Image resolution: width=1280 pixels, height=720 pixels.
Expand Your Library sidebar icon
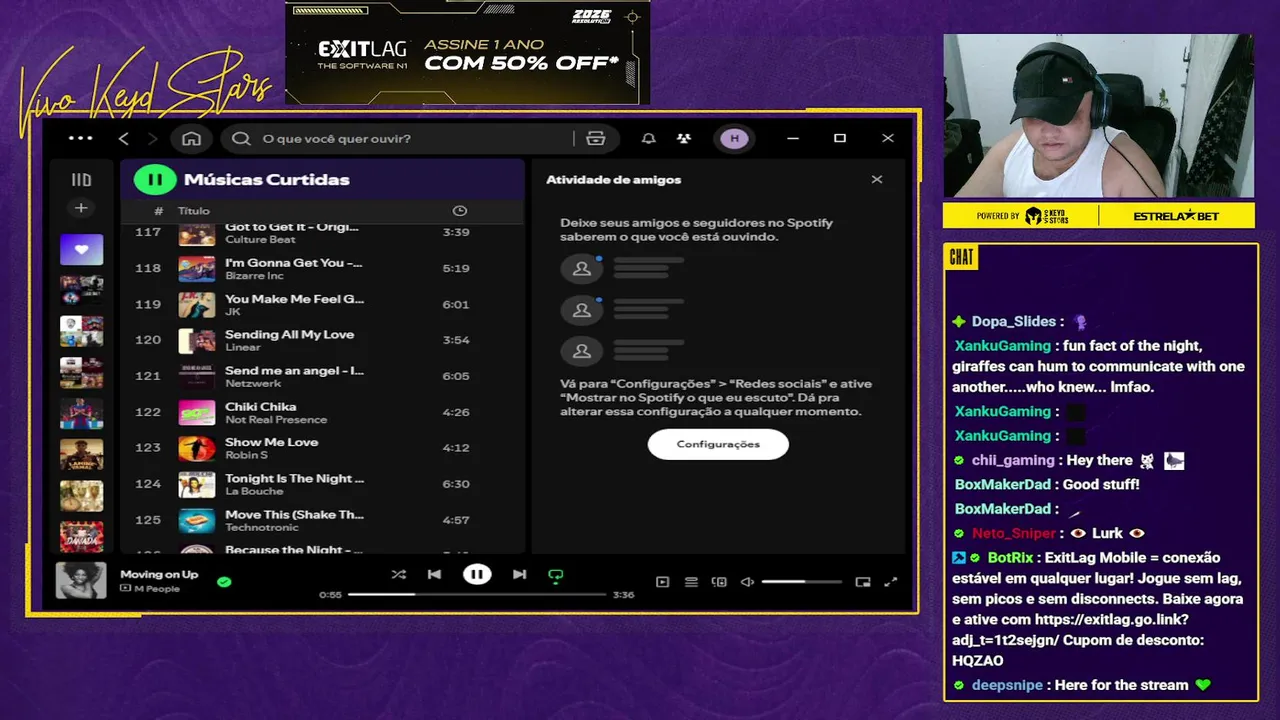[x=81, y=180]
